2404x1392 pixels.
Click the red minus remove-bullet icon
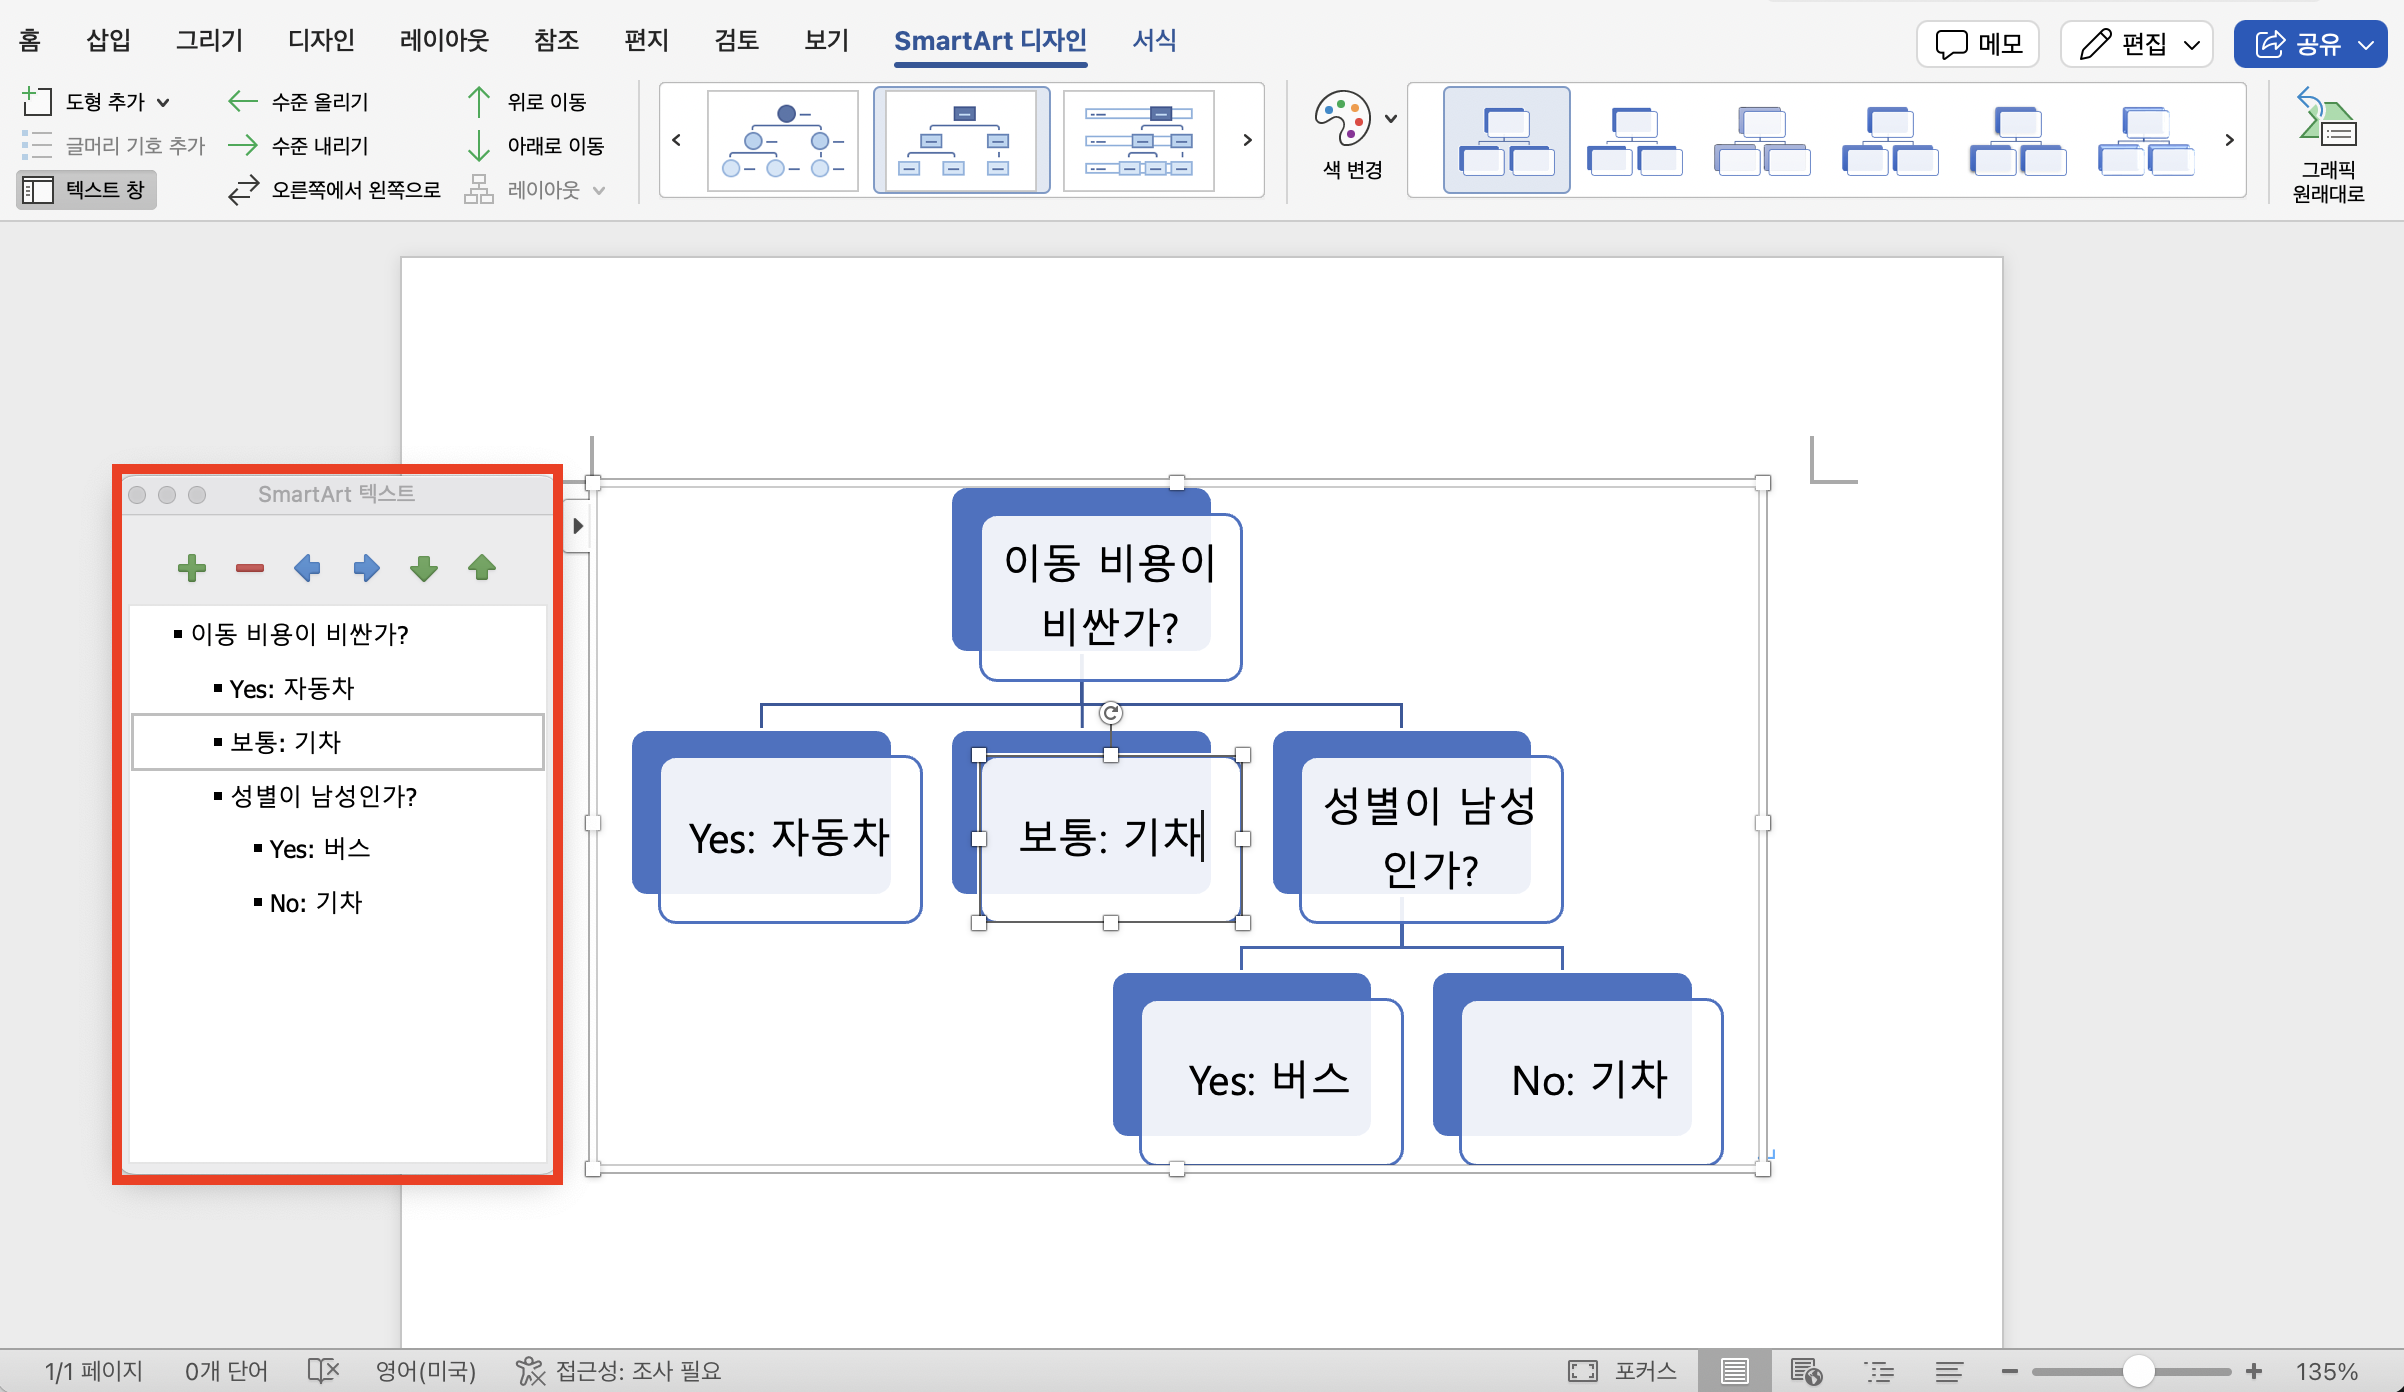[x=249, y=568]
